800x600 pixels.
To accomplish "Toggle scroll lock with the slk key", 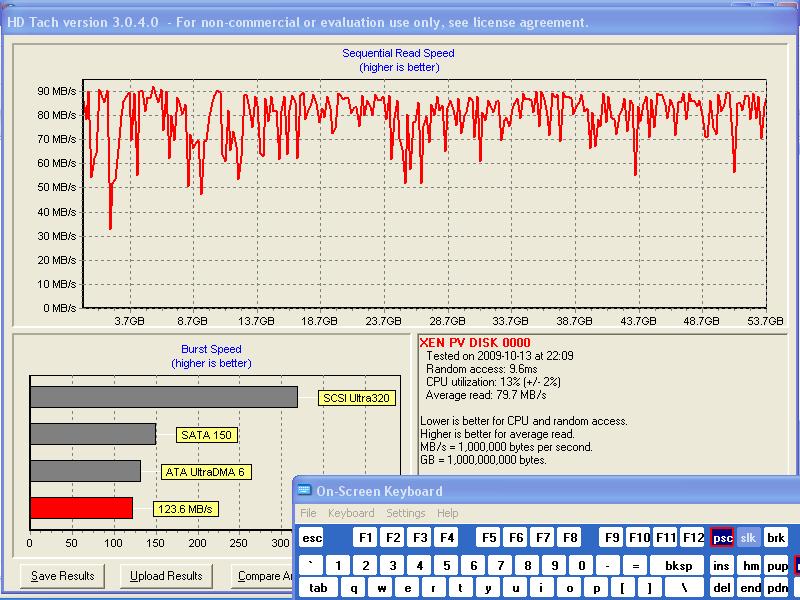I will (749, 538).
